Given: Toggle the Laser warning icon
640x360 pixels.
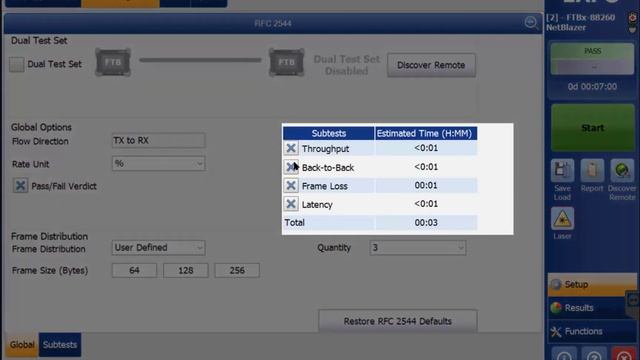Looking at the screenshot, I should click(x=562, y=218).
